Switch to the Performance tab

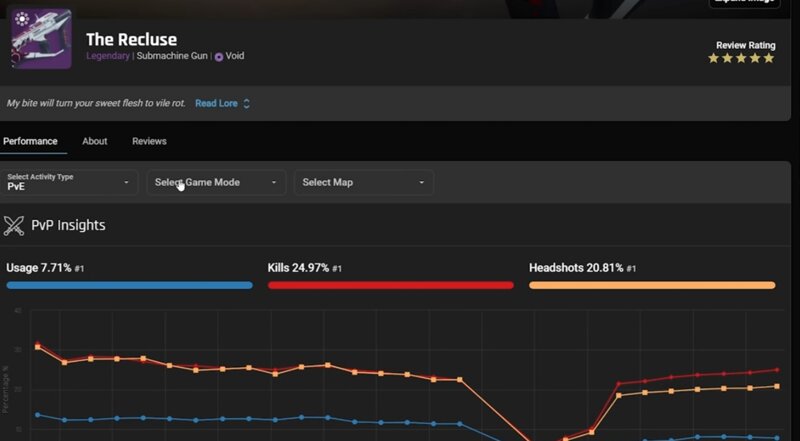click(30, 141)
